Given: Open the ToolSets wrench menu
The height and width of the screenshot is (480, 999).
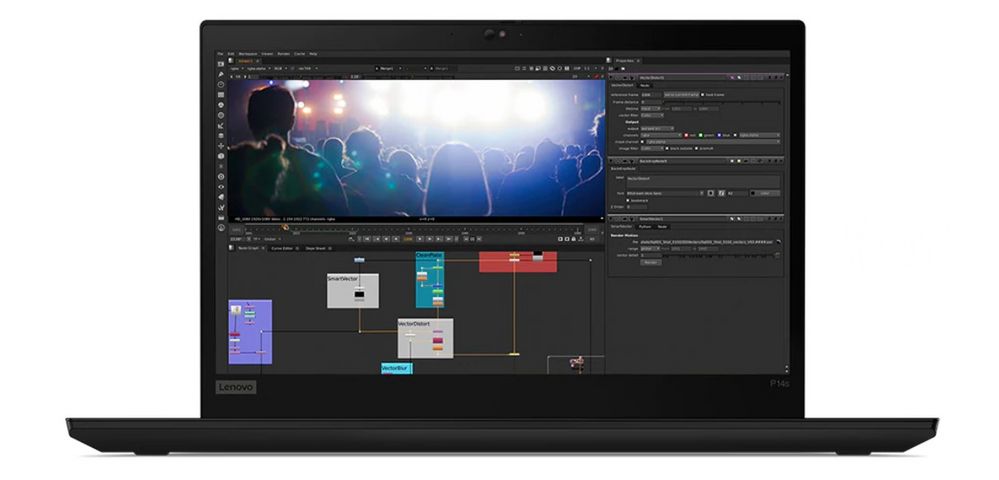Looking at the screenshot, I should point(221,208).
